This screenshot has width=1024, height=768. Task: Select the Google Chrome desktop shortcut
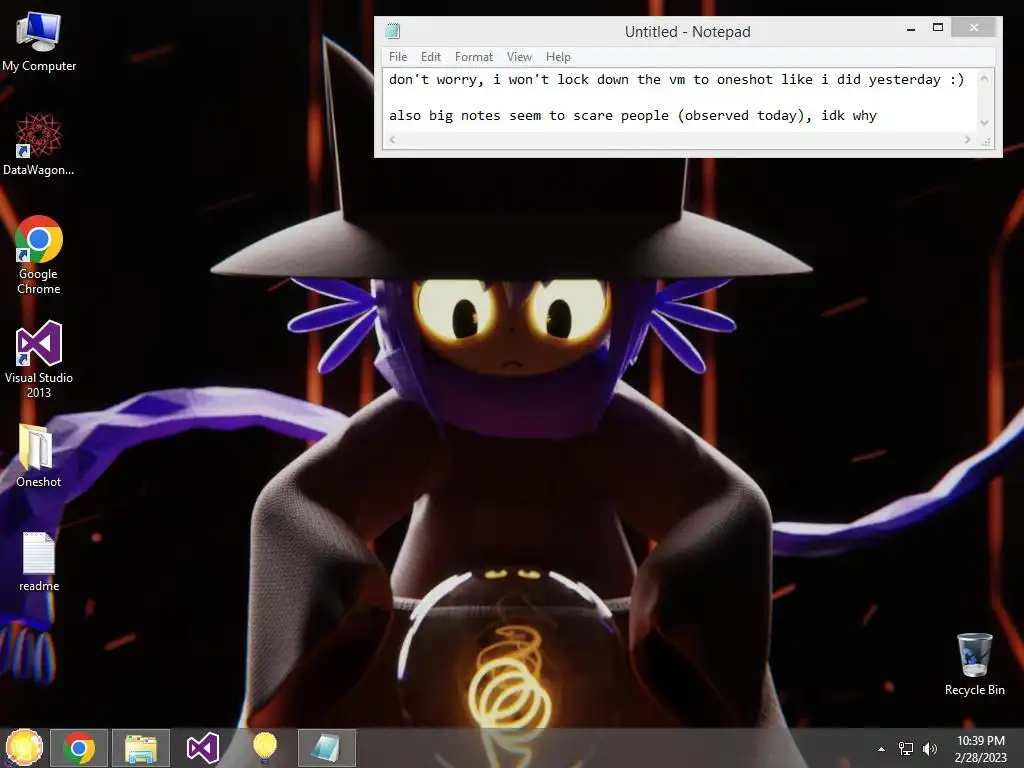pyautogui.click(x=39, y=255)
